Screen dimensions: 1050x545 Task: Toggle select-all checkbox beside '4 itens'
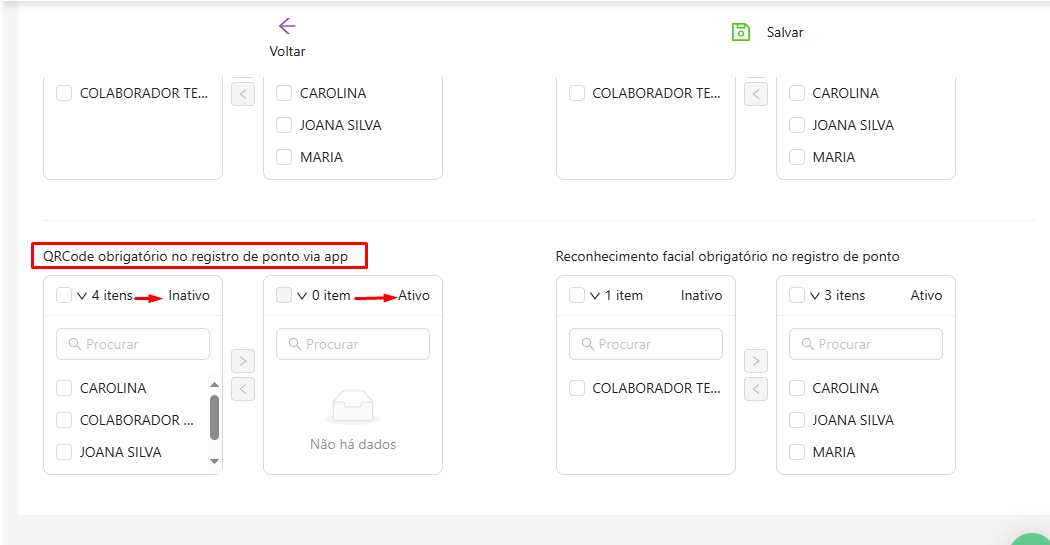coord(64,295)
